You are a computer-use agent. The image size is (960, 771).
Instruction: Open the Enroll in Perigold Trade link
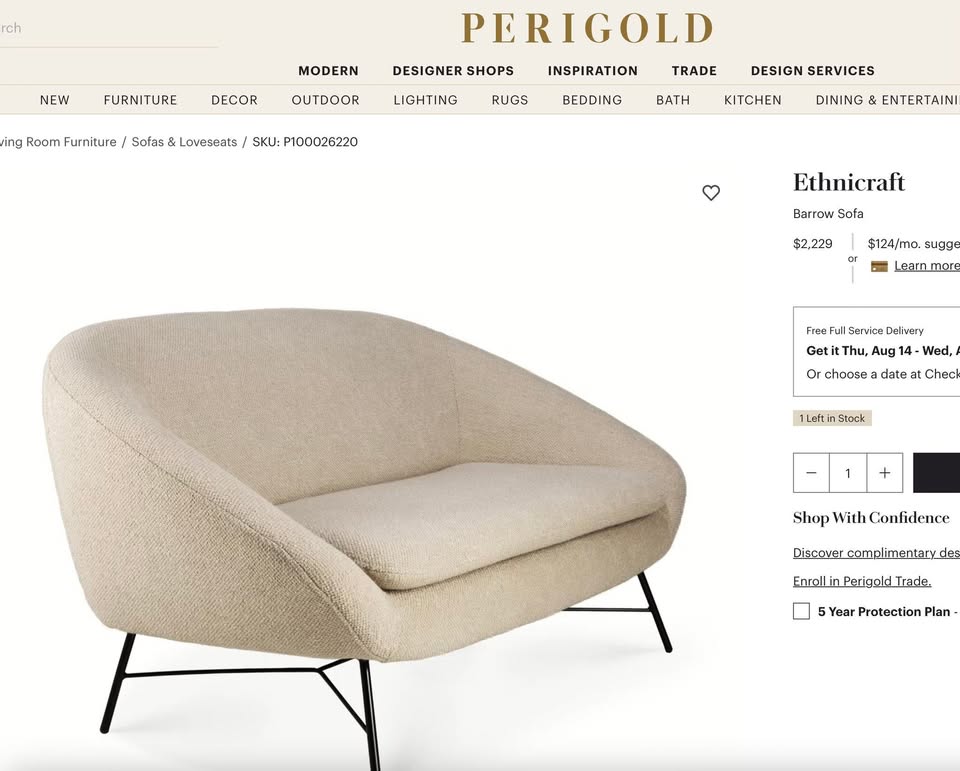pos(862,581)
